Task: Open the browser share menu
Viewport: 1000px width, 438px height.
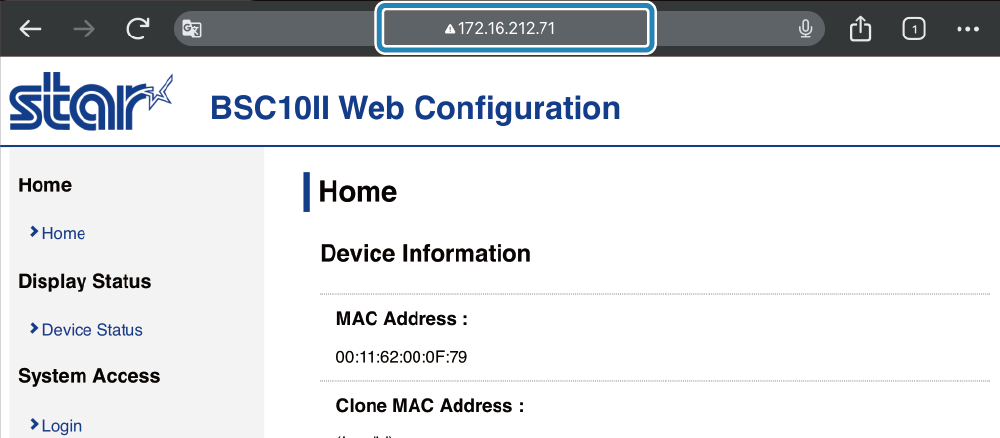Action: click(860, 29)
